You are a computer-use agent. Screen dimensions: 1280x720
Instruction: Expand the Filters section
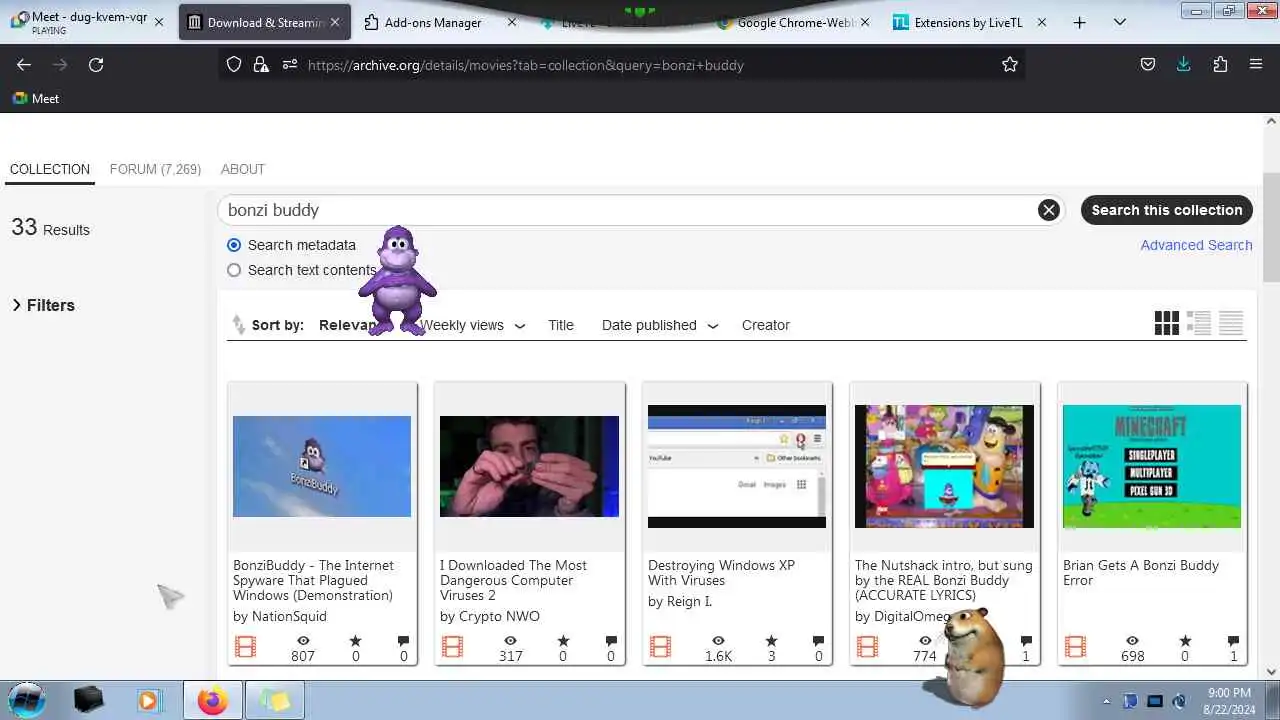43,305
